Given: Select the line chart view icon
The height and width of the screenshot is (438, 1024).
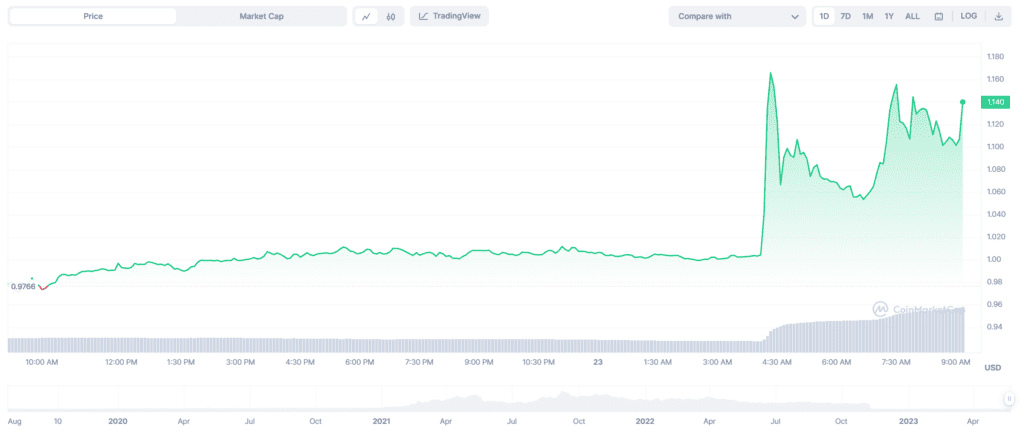Looking at the screenshot, I should point(366,16).
